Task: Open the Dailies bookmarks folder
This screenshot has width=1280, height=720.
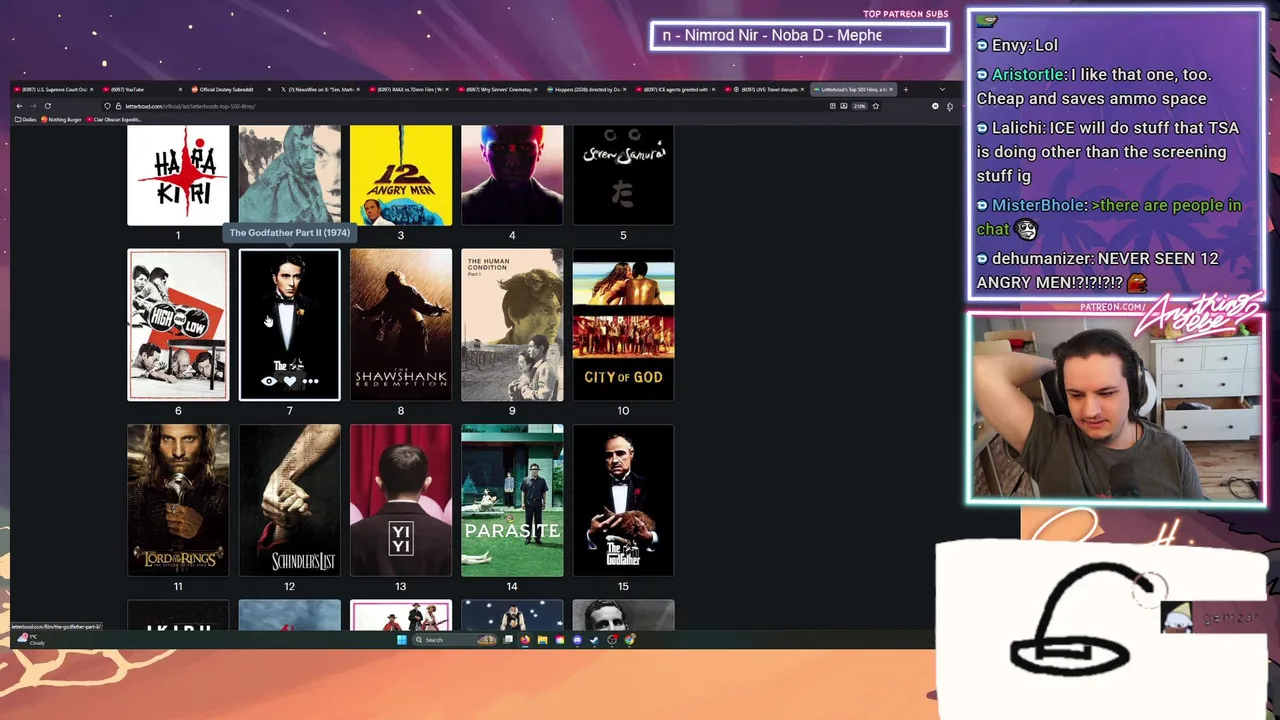Action: [x=26, y=119]
